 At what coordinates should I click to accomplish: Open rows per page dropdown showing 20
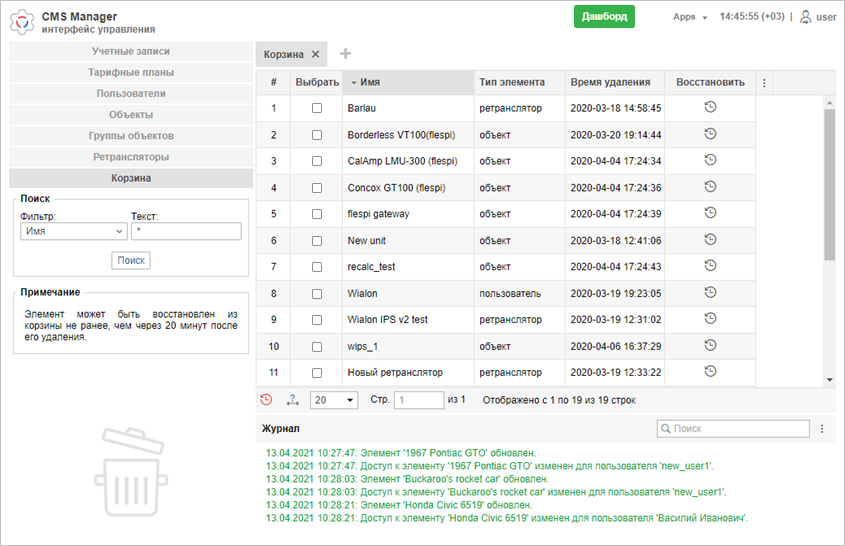click(x=334, y=400)
